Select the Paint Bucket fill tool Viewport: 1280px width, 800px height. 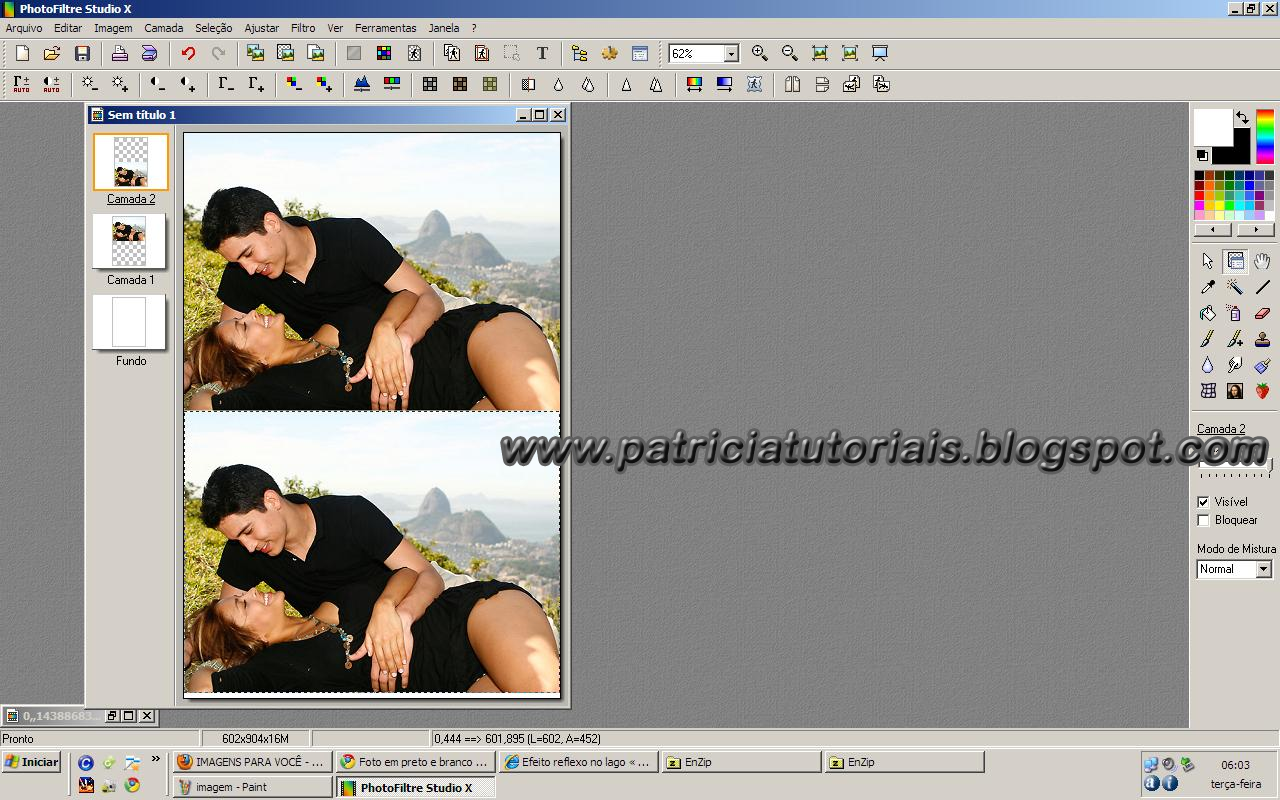tap(1208, 313)
